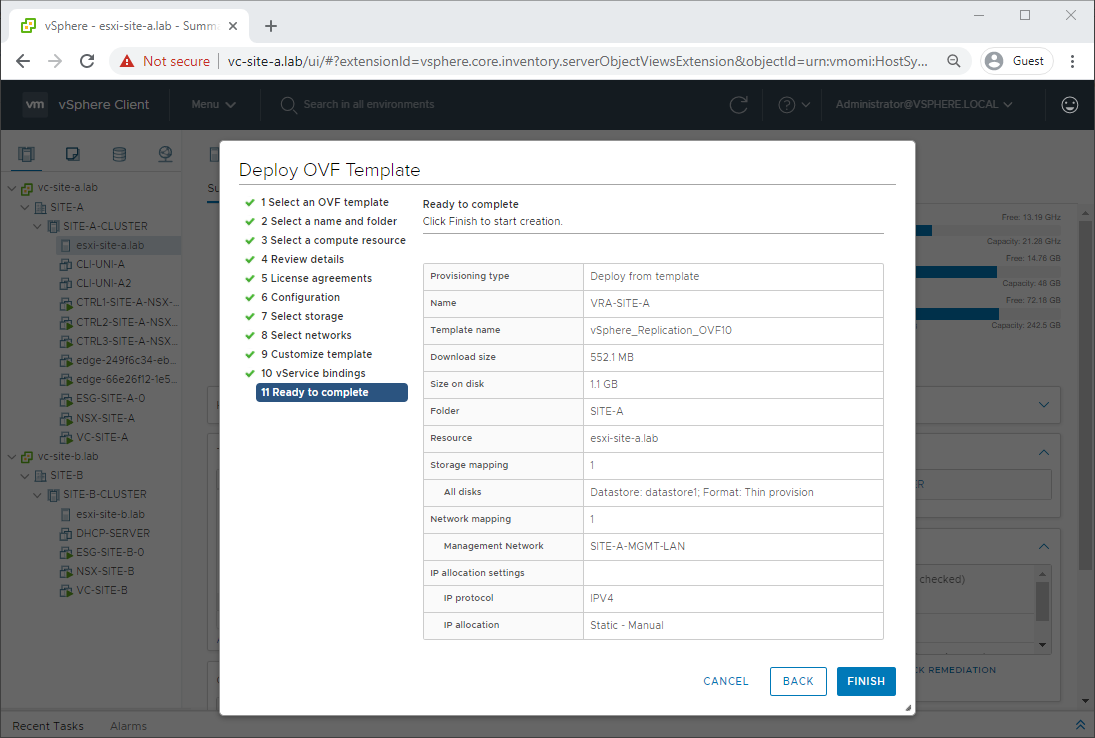Select the CTRL2-SITE-A-NSX VM

point(126,322)
